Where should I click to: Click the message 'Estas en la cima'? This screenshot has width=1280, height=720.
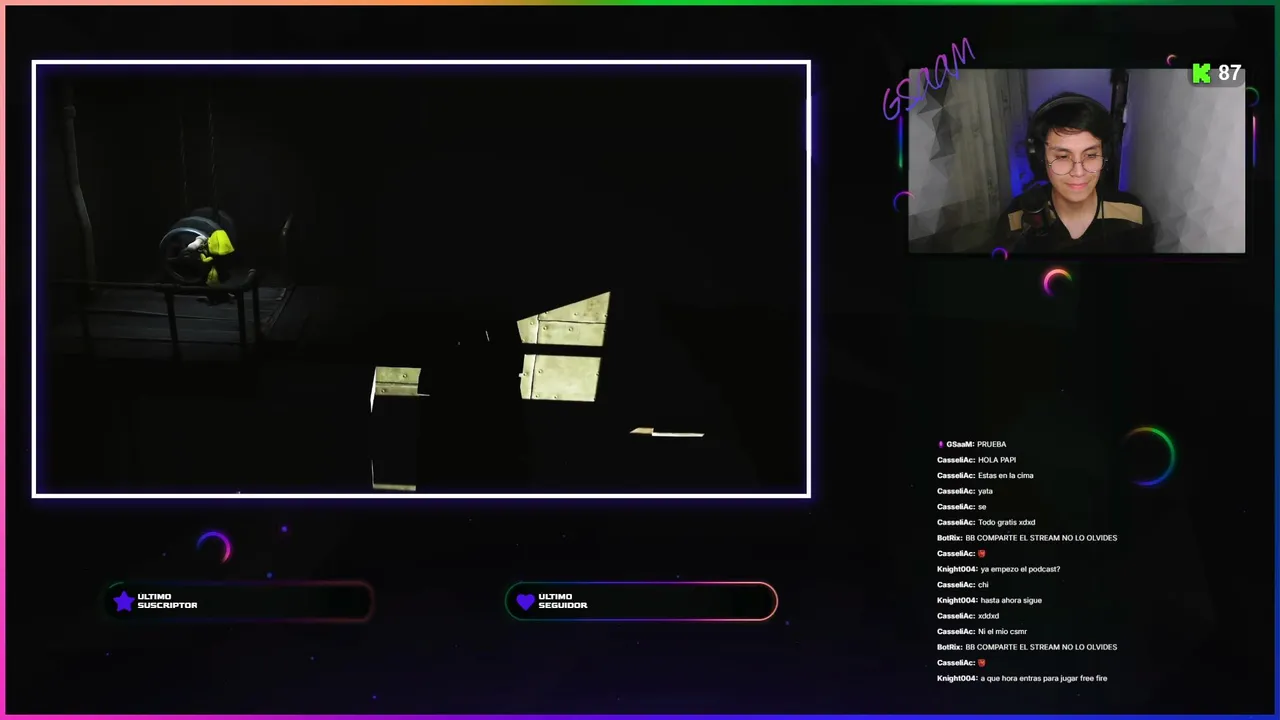click(1005, 475)
